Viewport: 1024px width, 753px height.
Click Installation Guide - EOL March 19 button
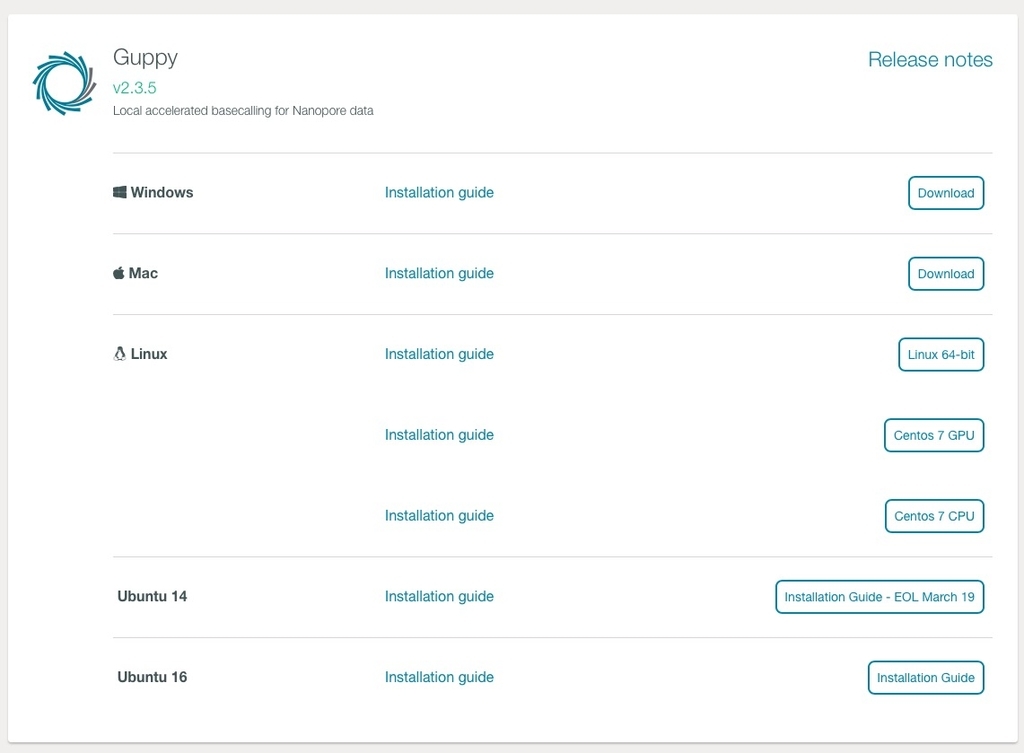[x=880, y=597]
